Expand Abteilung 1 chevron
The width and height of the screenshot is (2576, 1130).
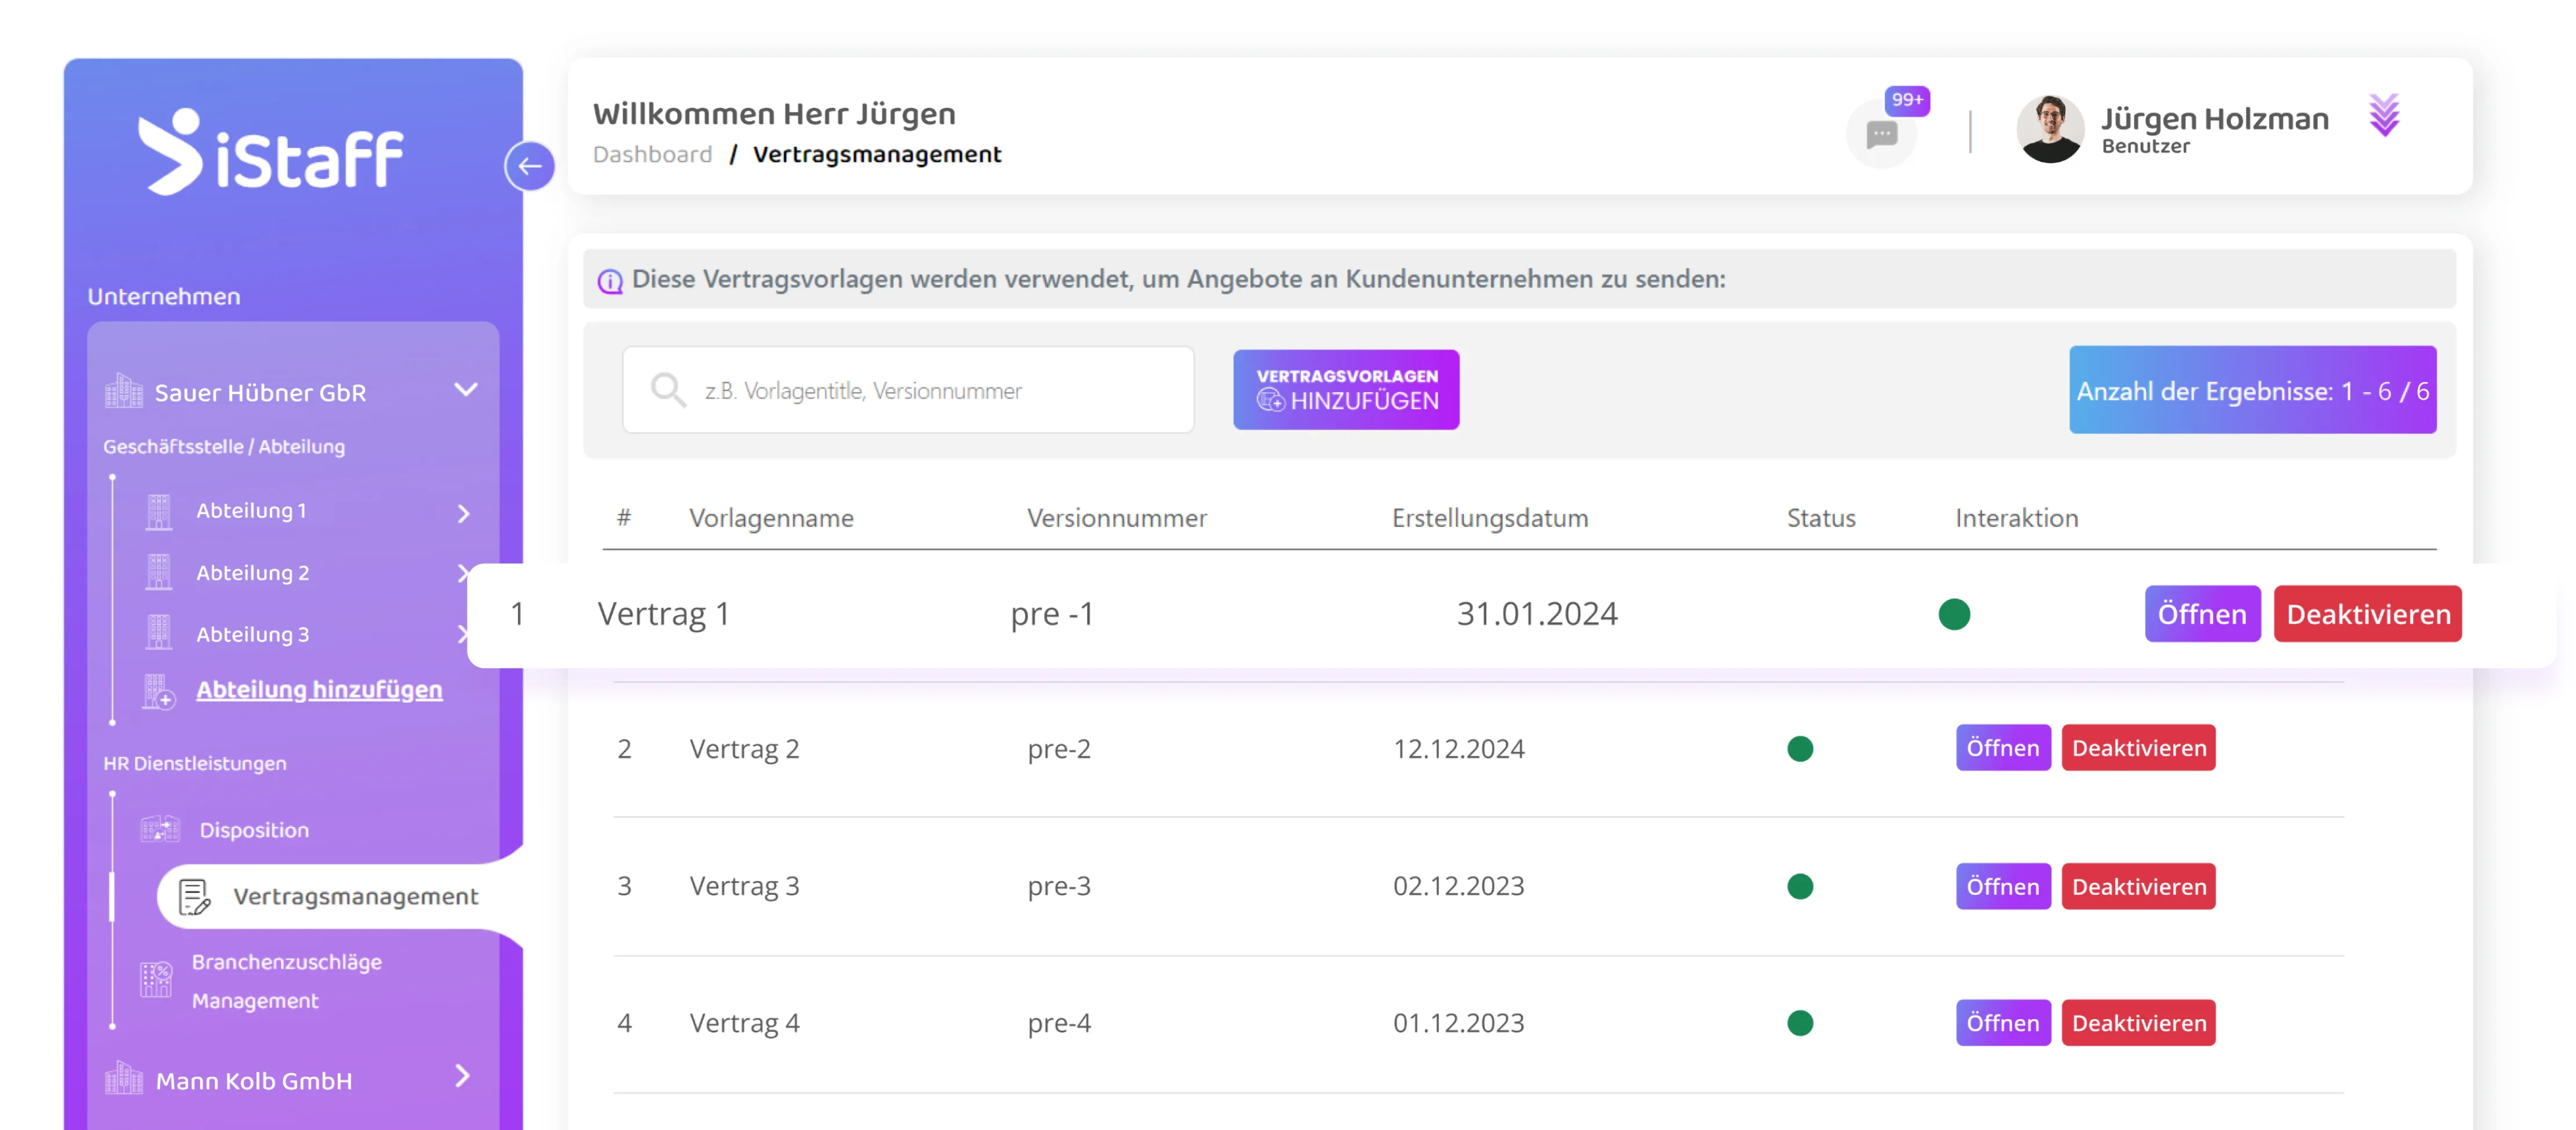click(463, 513)
